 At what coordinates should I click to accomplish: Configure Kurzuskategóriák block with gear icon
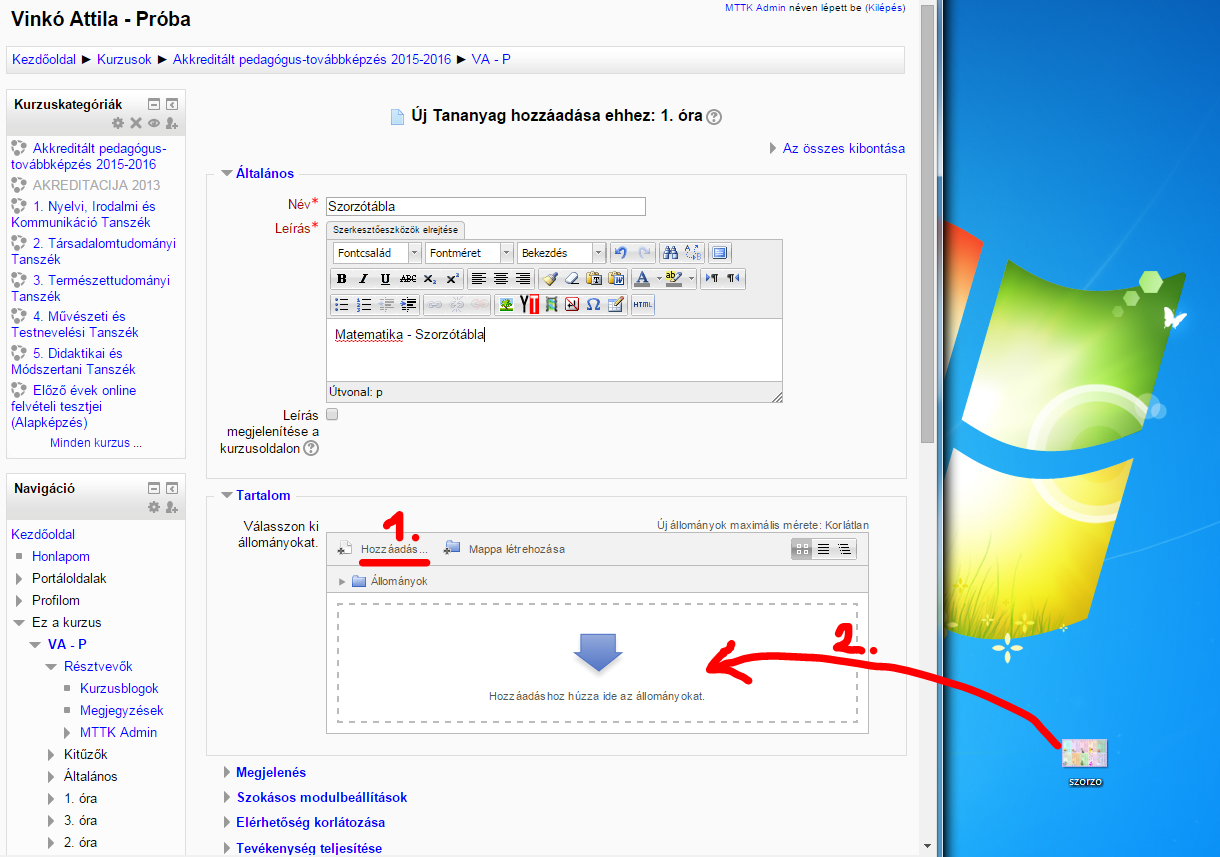(118, 123)
